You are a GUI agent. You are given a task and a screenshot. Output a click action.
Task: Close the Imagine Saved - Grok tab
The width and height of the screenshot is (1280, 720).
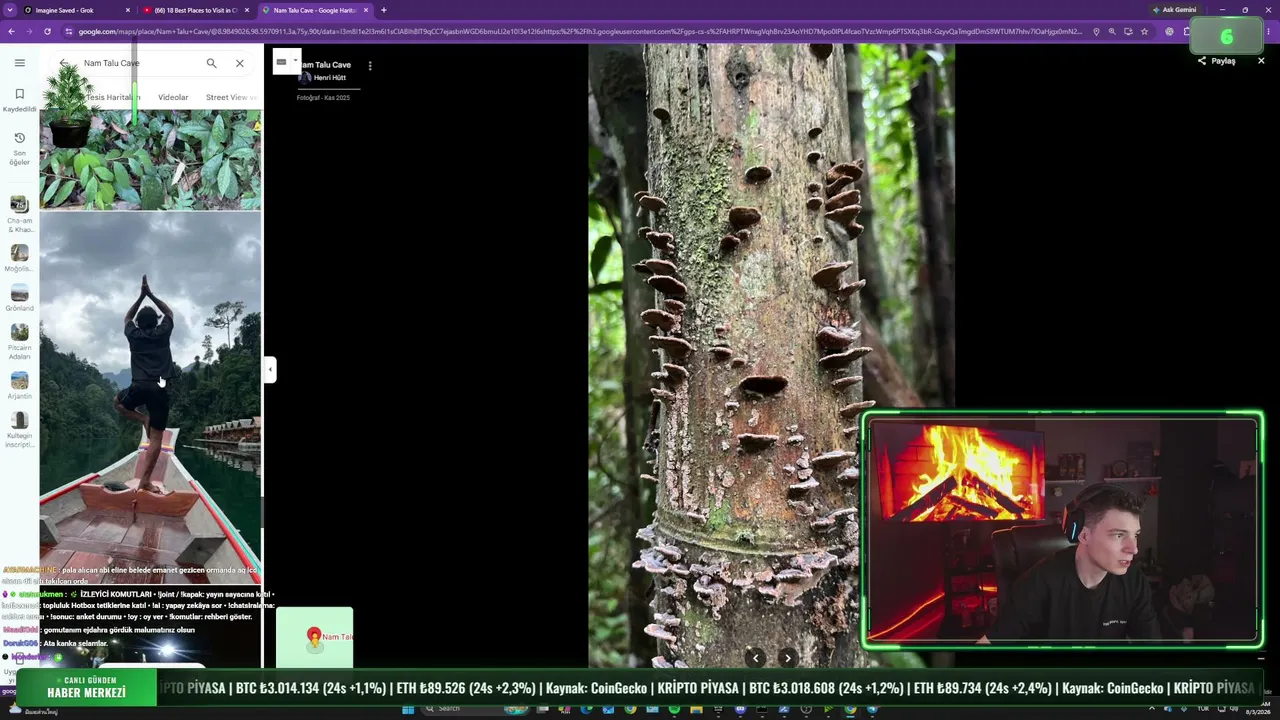coord(128,10)
